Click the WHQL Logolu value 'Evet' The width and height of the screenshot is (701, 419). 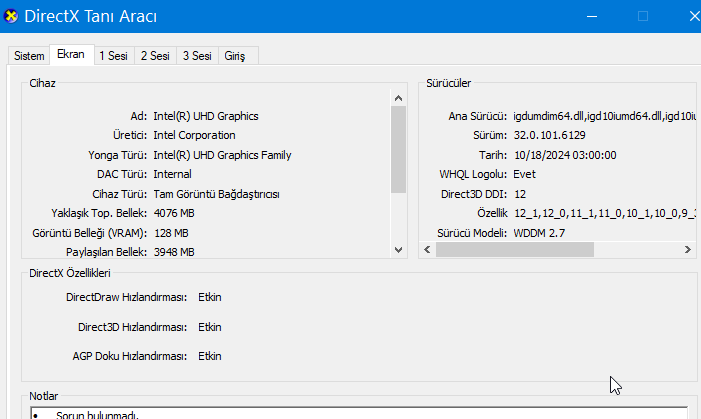coord(524,174)
